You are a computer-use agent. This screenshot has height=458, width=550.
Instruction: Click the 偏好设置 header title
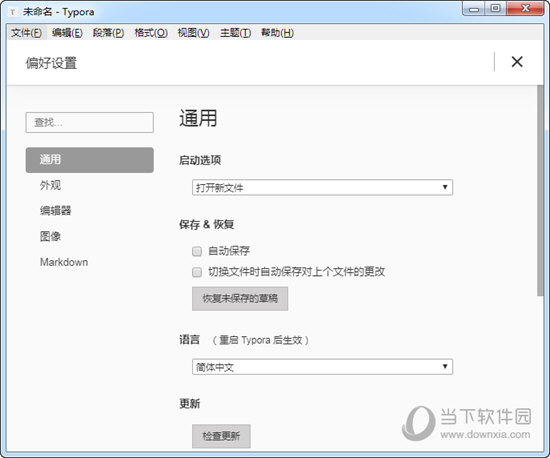(x=51, y=63)
